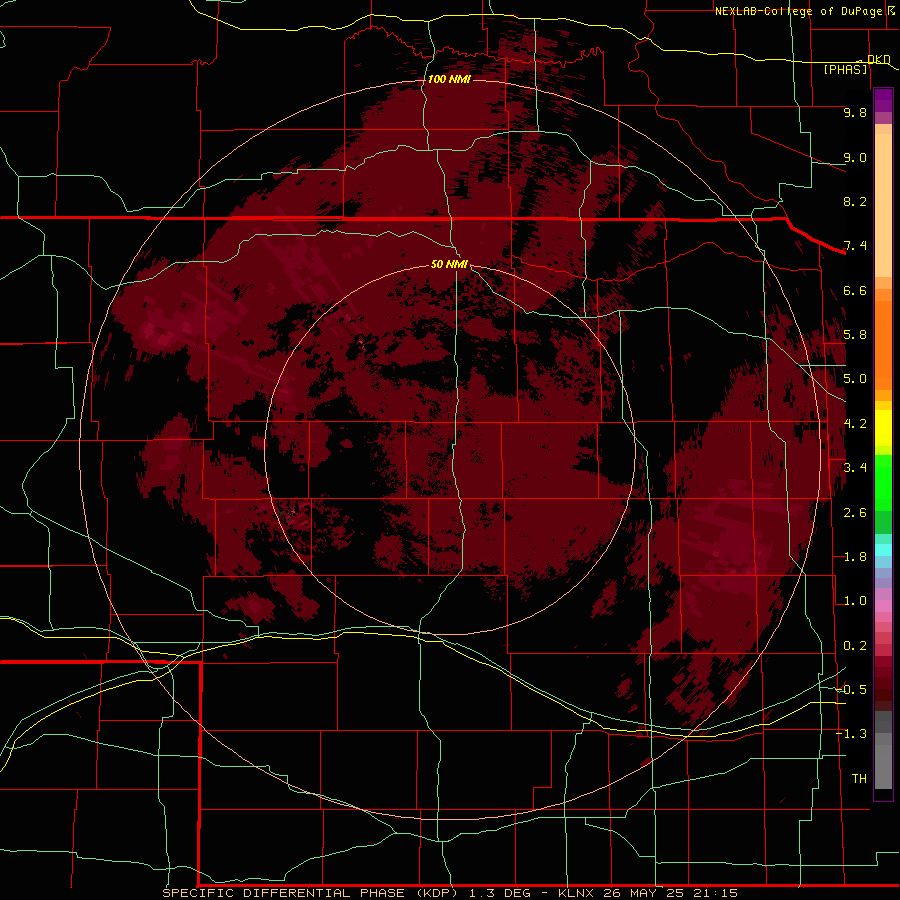Click the 50 NMI range ring label

point(449,264)
